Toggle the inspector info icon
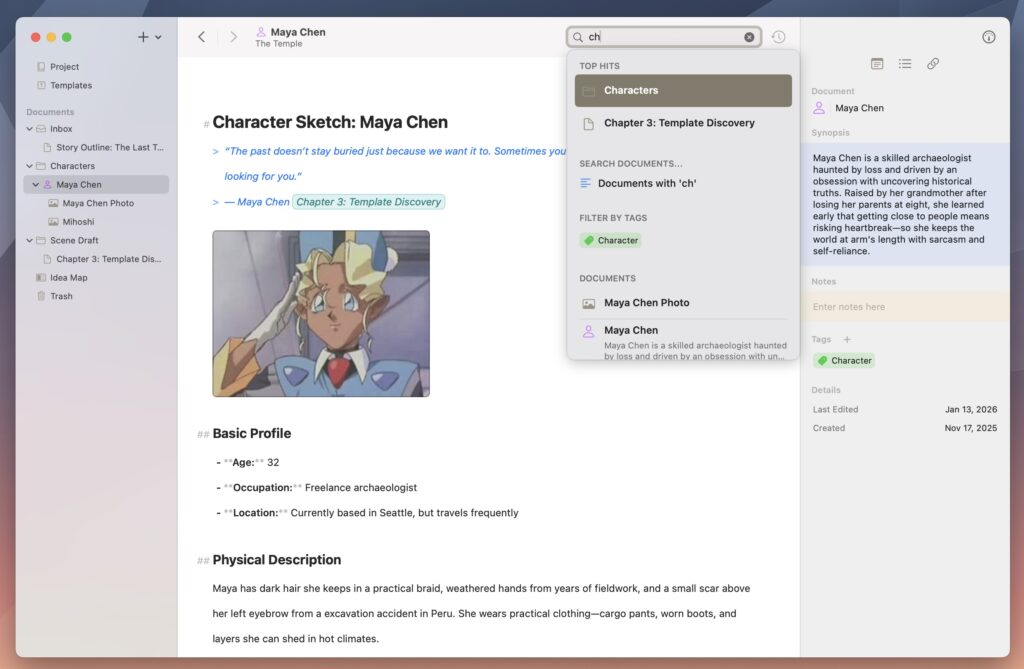1024x669 pixels. 989,37
